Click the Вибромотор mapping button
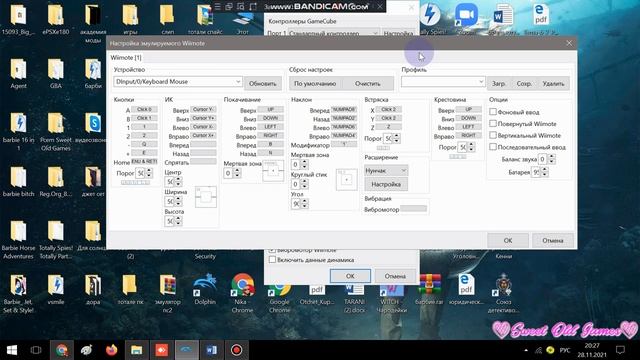The image size is (640, 360). point(413,209)
